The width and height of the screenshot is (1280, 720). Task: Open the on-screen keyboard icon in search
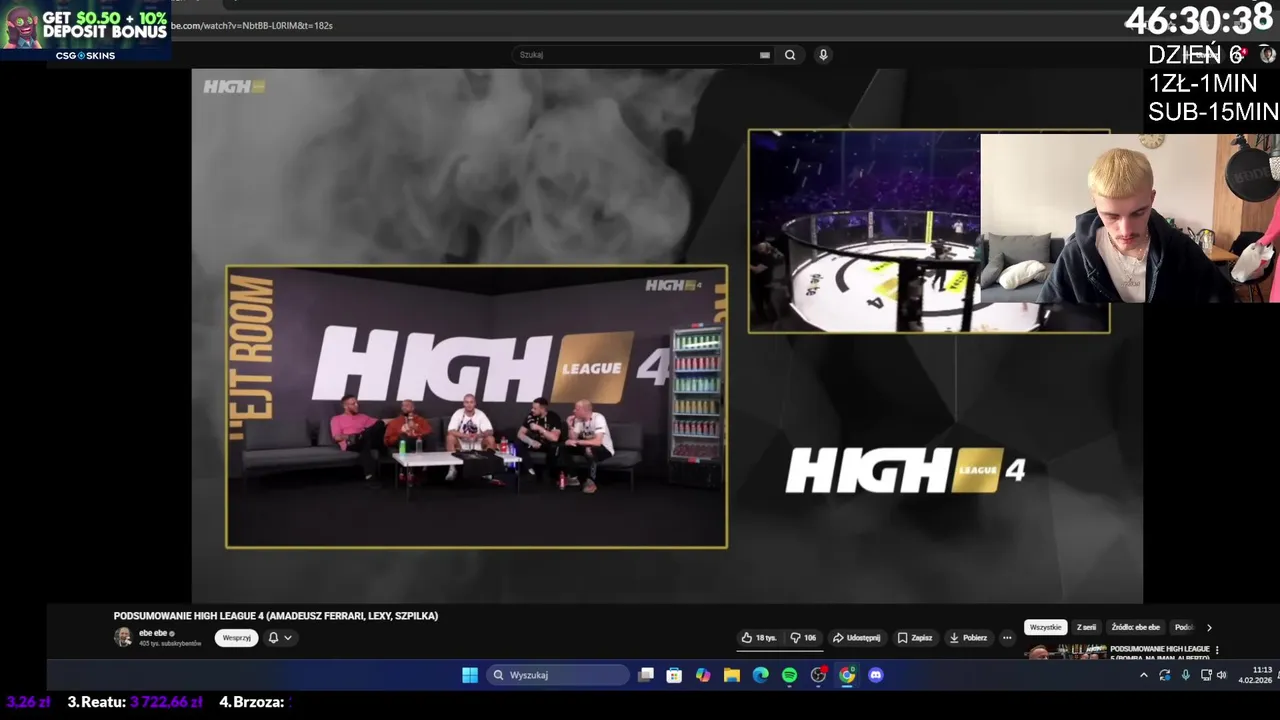click(x=765, y=55)
